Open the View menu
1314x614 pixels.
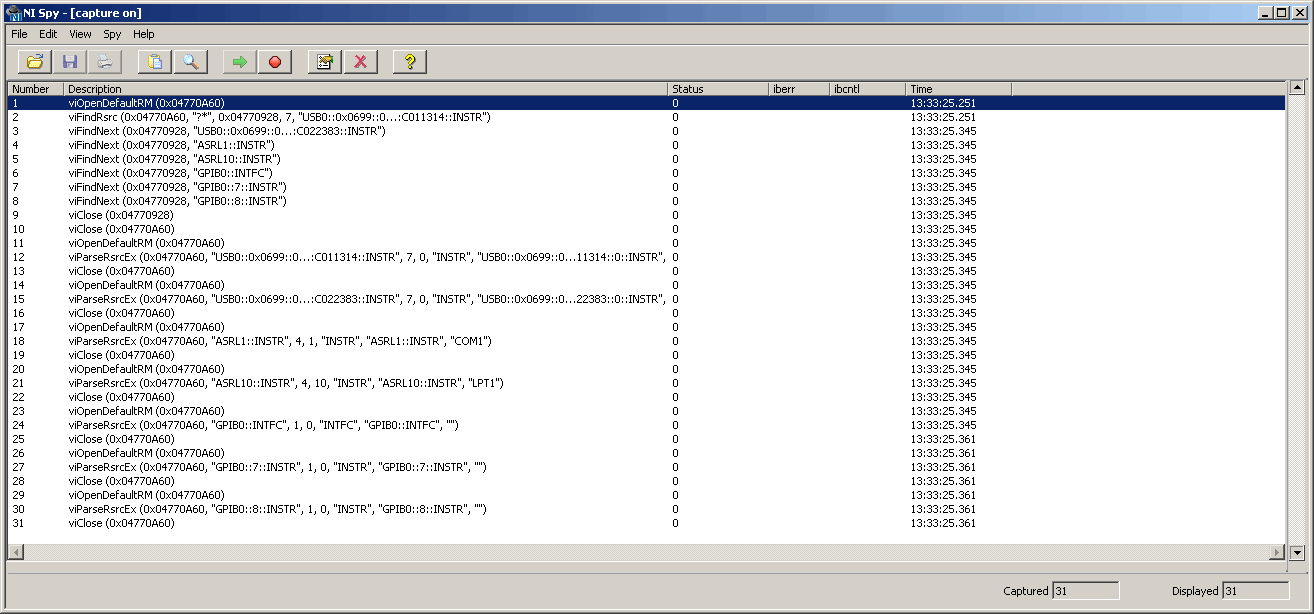(x=81, y=34)
